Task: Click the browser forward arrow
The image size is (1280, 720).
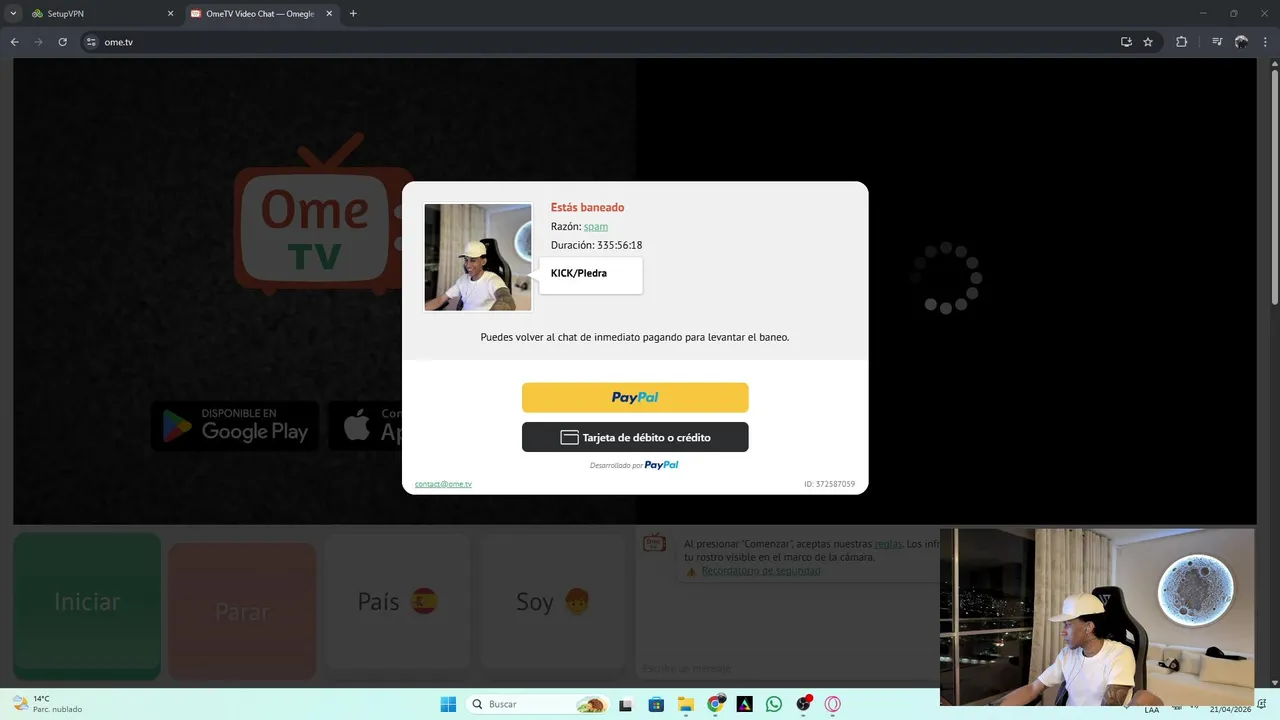Action: pos(38,42)
